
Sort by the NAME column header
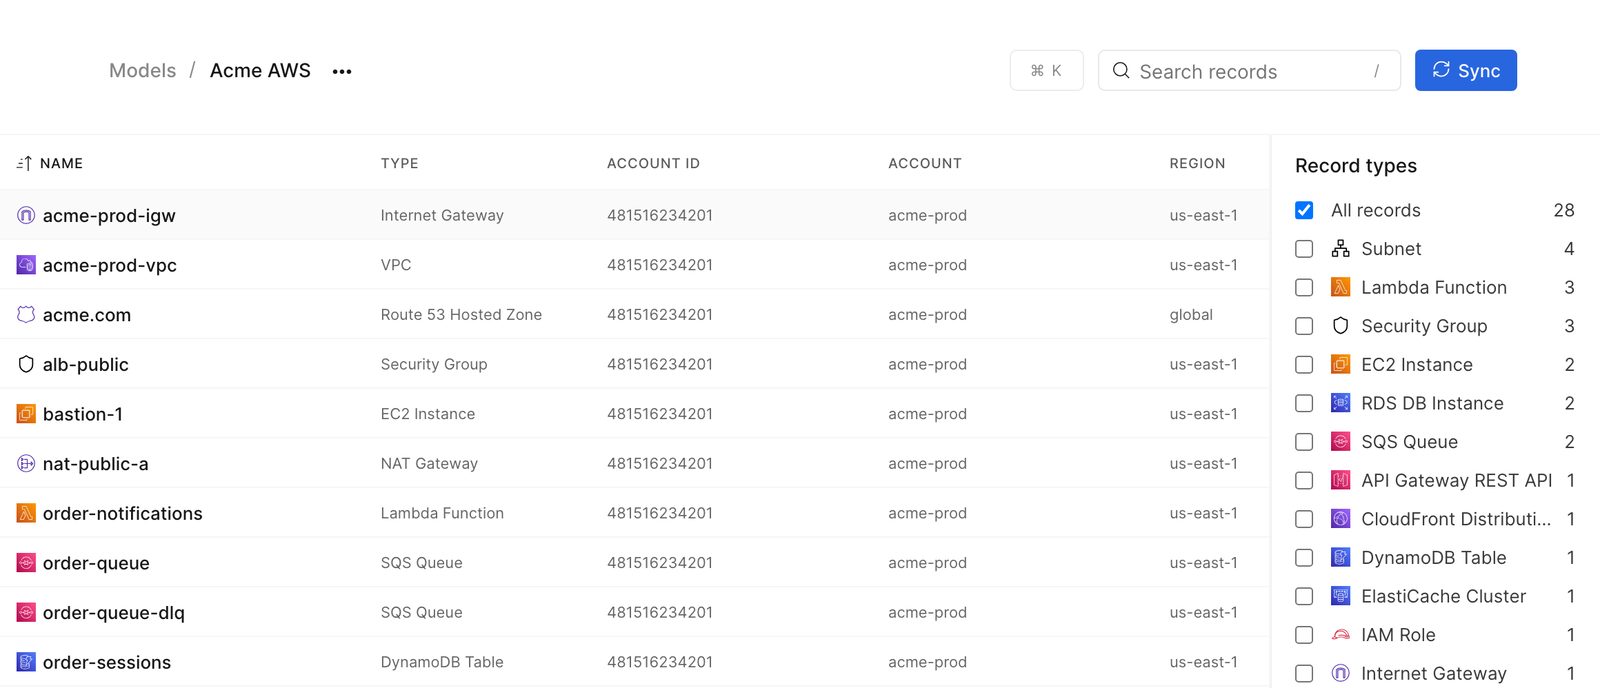[x=61, y=163]
